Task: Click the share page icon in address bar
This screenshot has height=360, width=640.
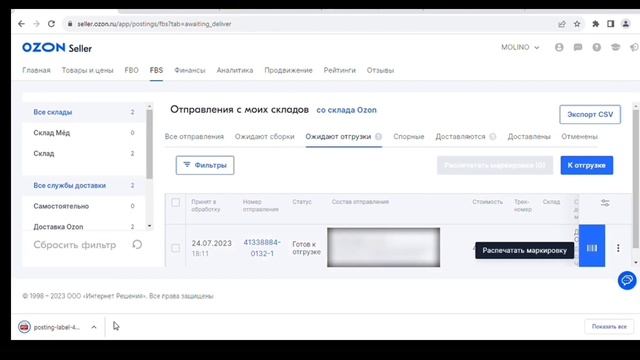Action: [562, 24]
